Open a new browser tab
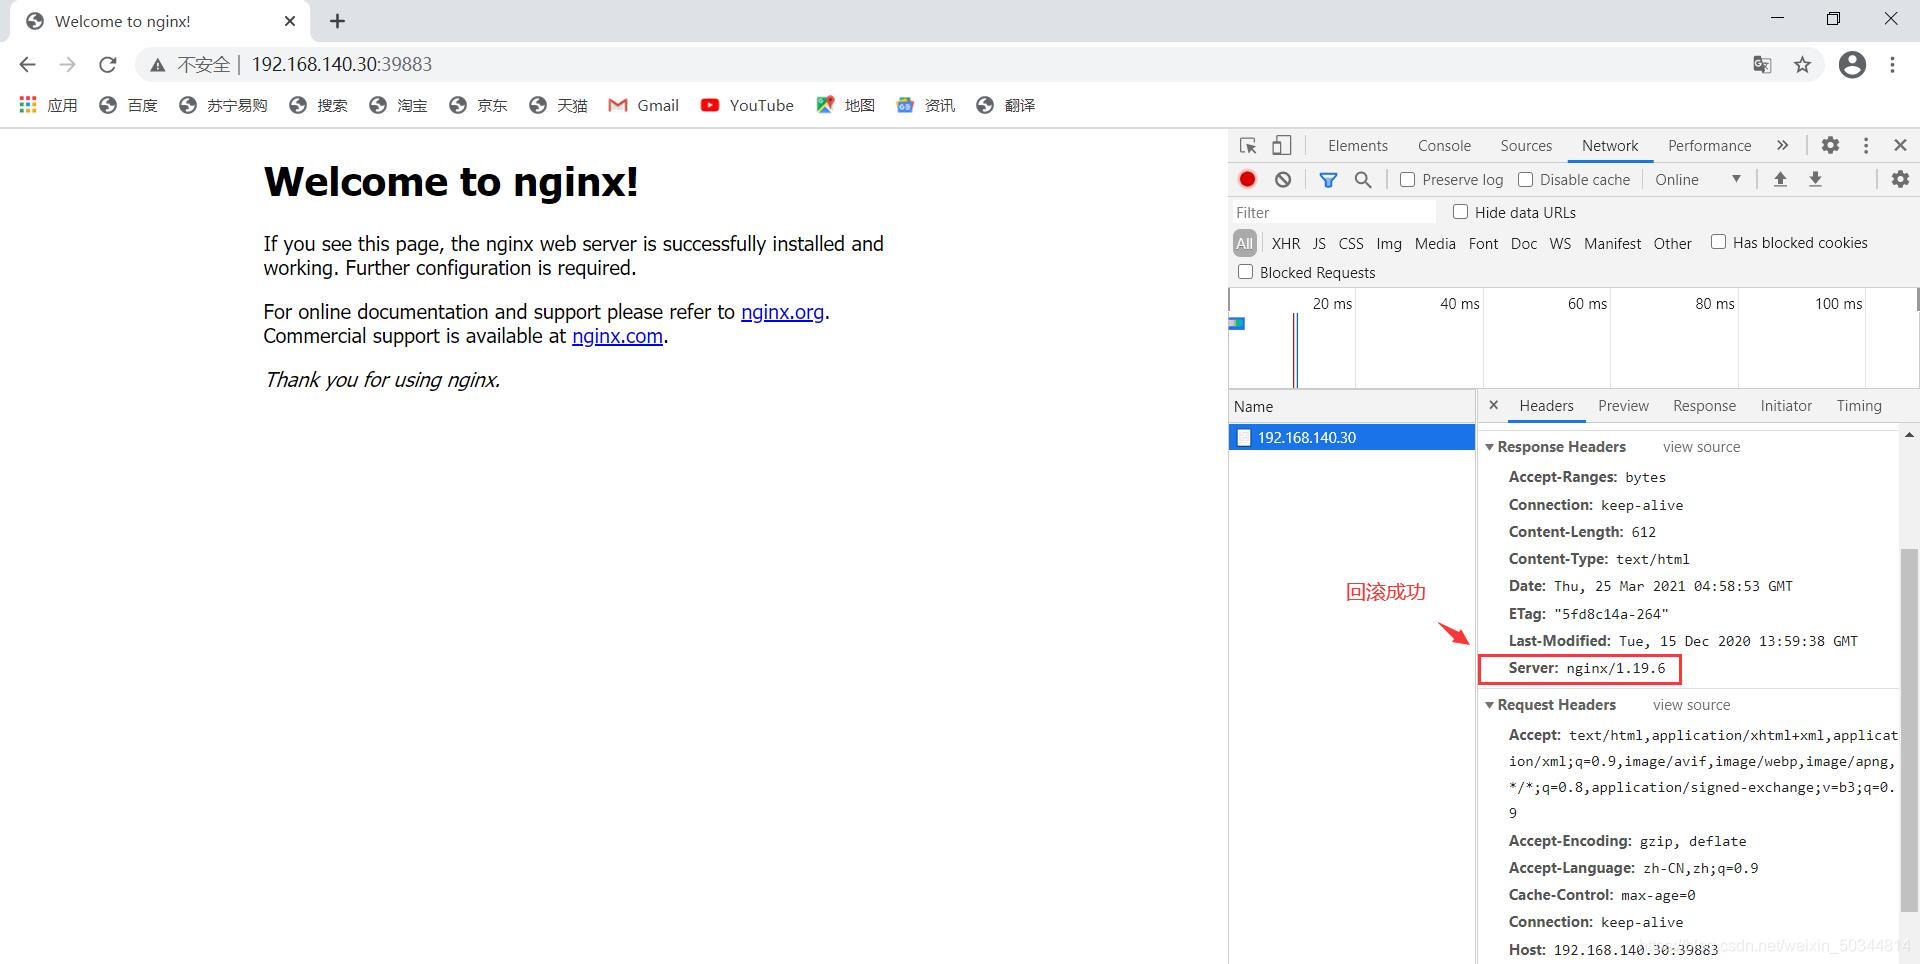The height and width of the screenshot is (964, 1920). [337, 21]
